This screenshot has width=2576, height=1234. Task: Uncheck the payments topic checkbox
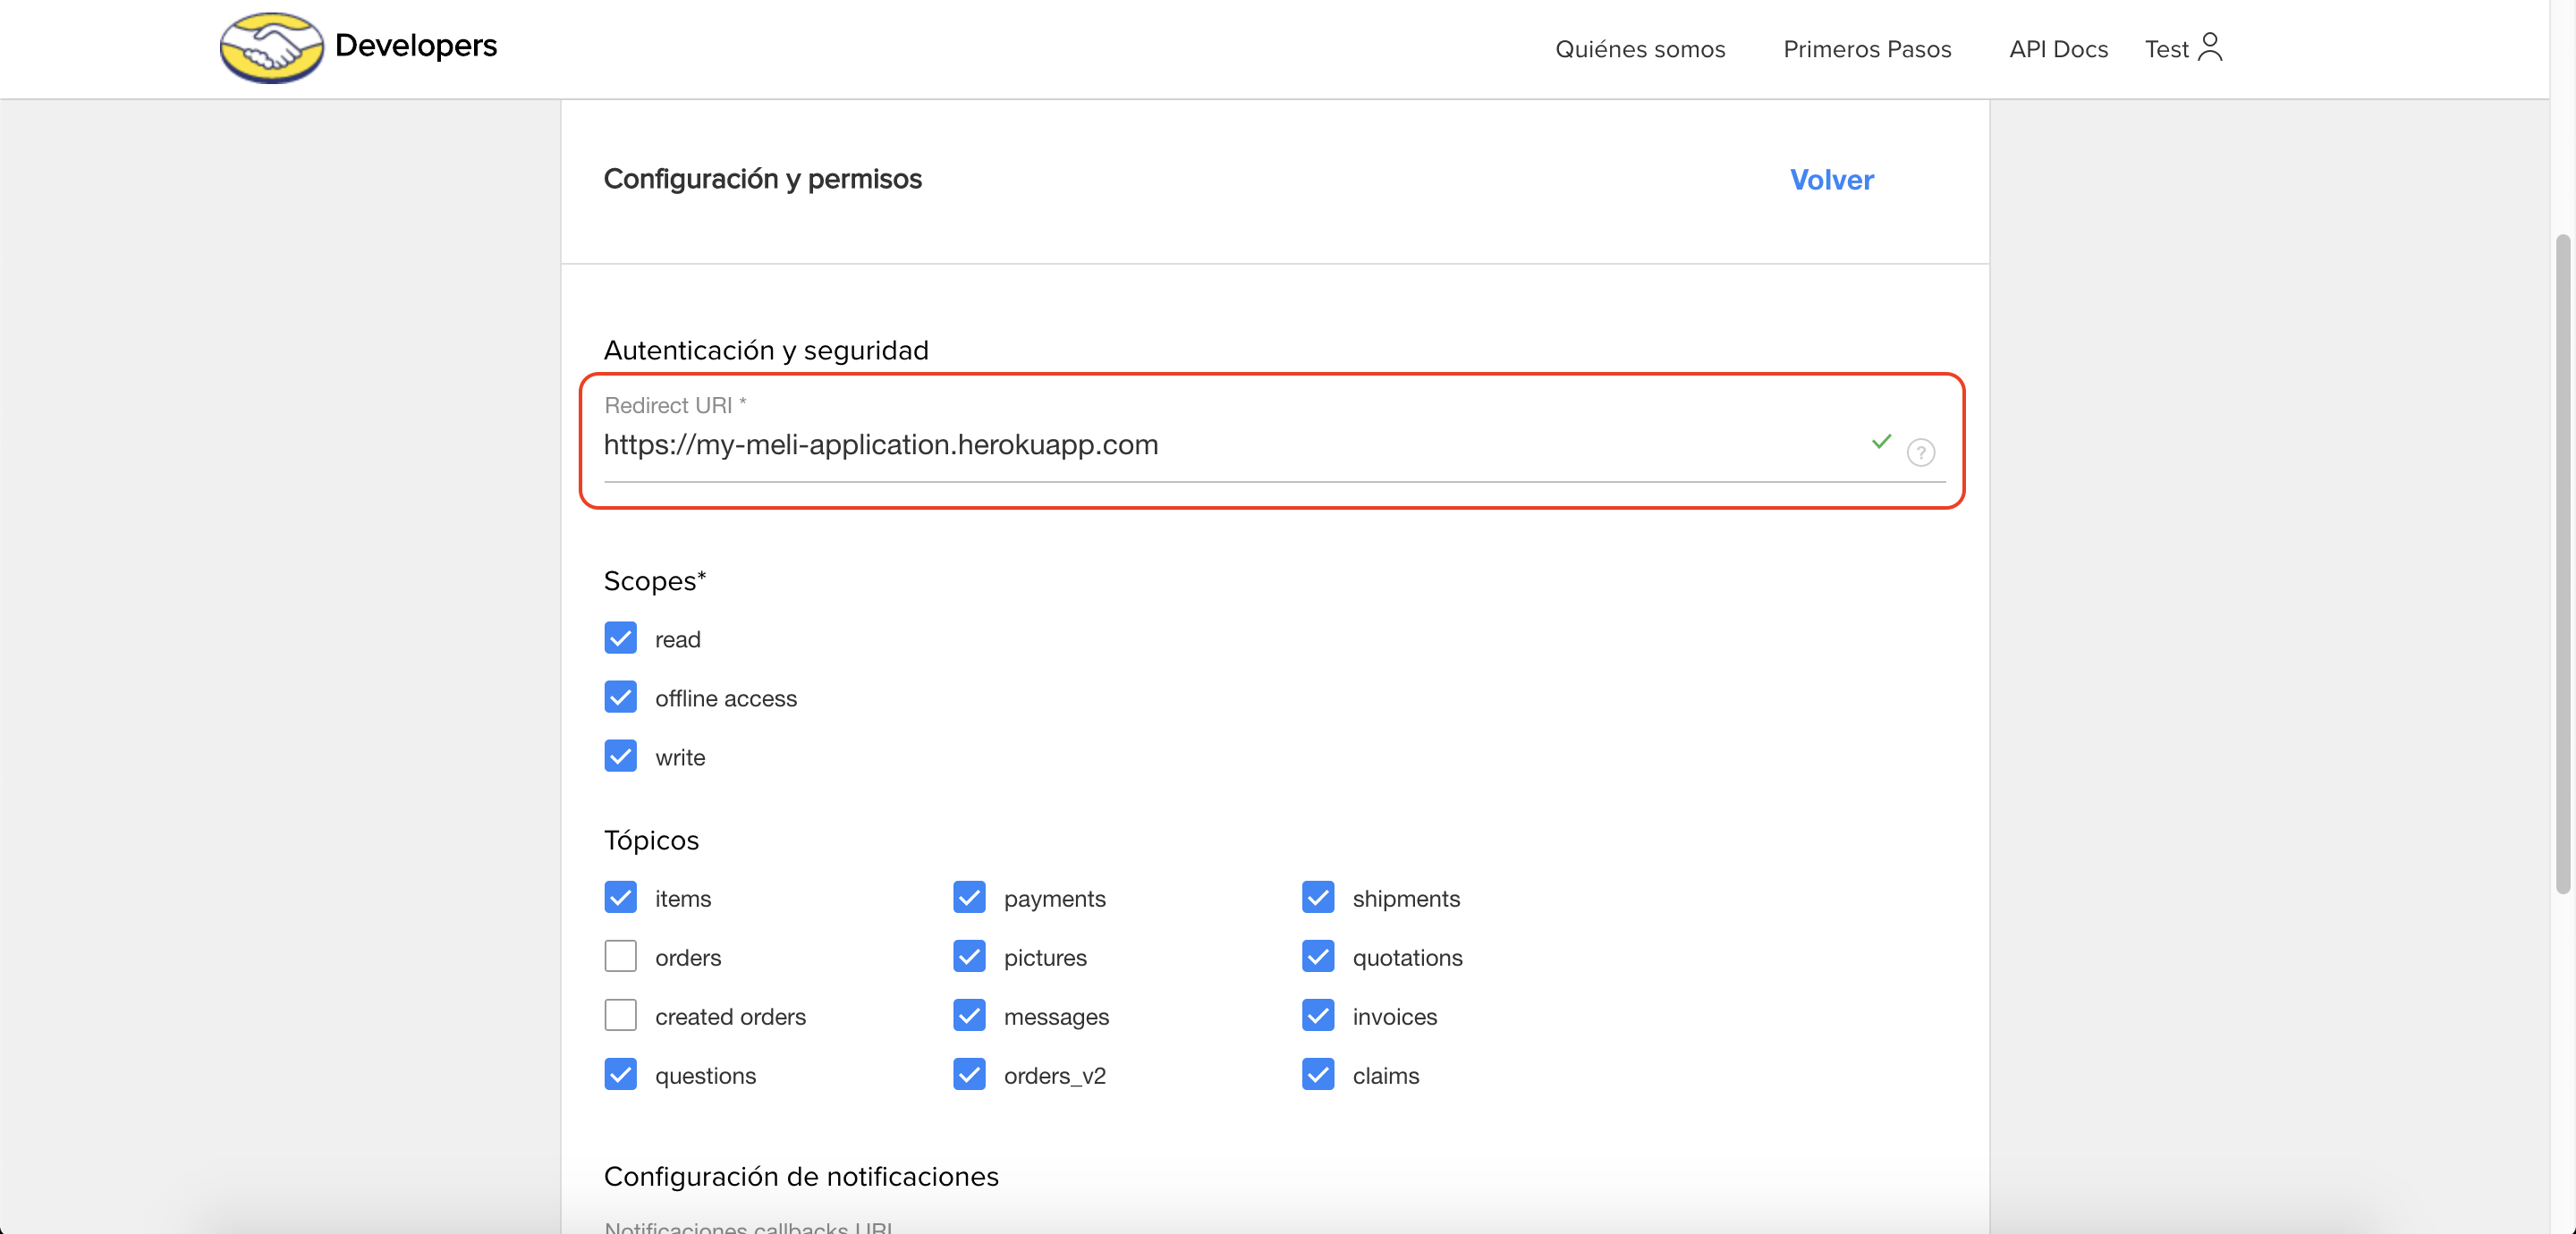pyautogui.click(x=969, y=897)
